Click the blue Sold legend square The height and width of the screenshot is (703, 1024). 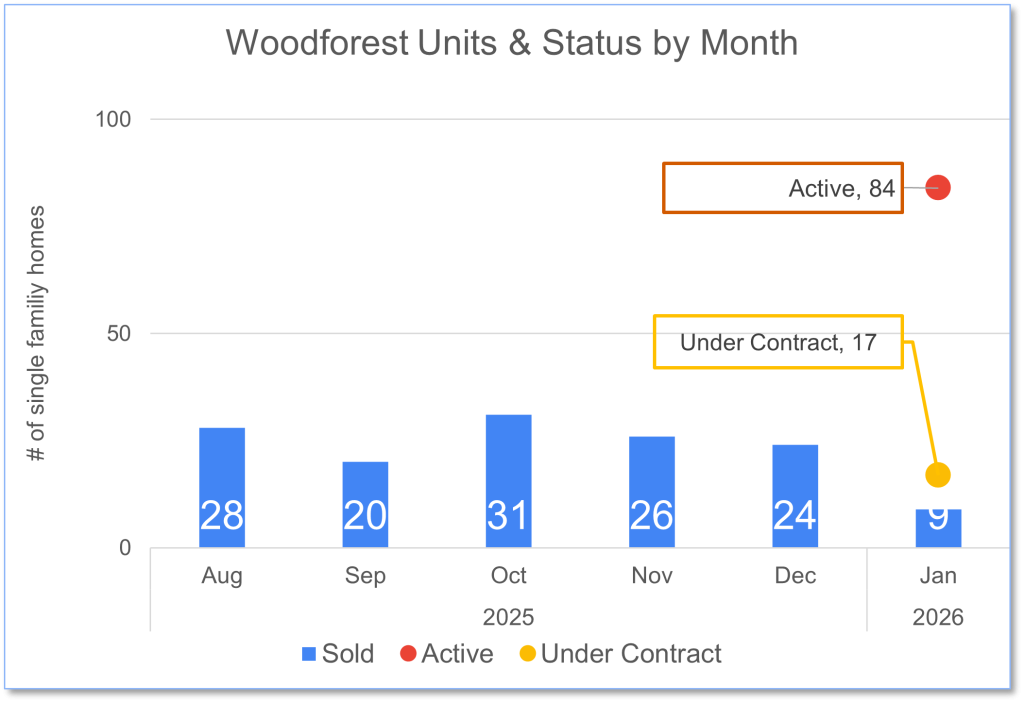pyautogui.click(x=310, y=655)
